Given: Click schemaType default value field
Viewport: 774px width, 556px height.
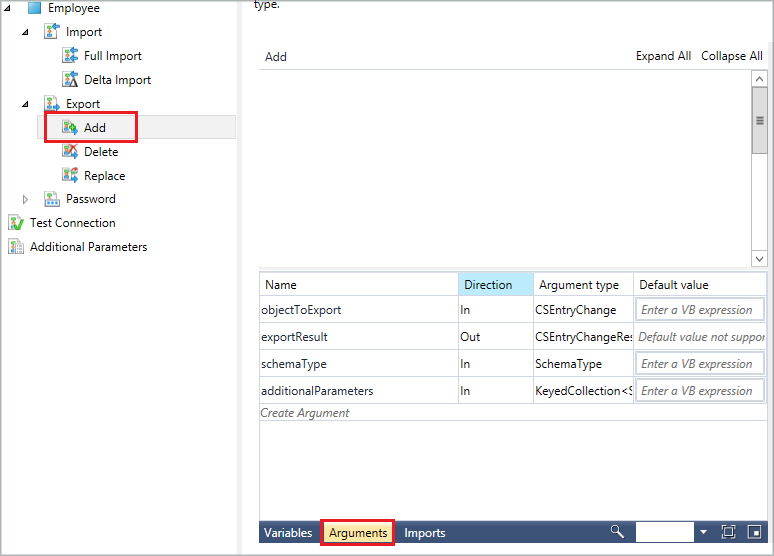Looking at the screenshot, I should 699,364.
